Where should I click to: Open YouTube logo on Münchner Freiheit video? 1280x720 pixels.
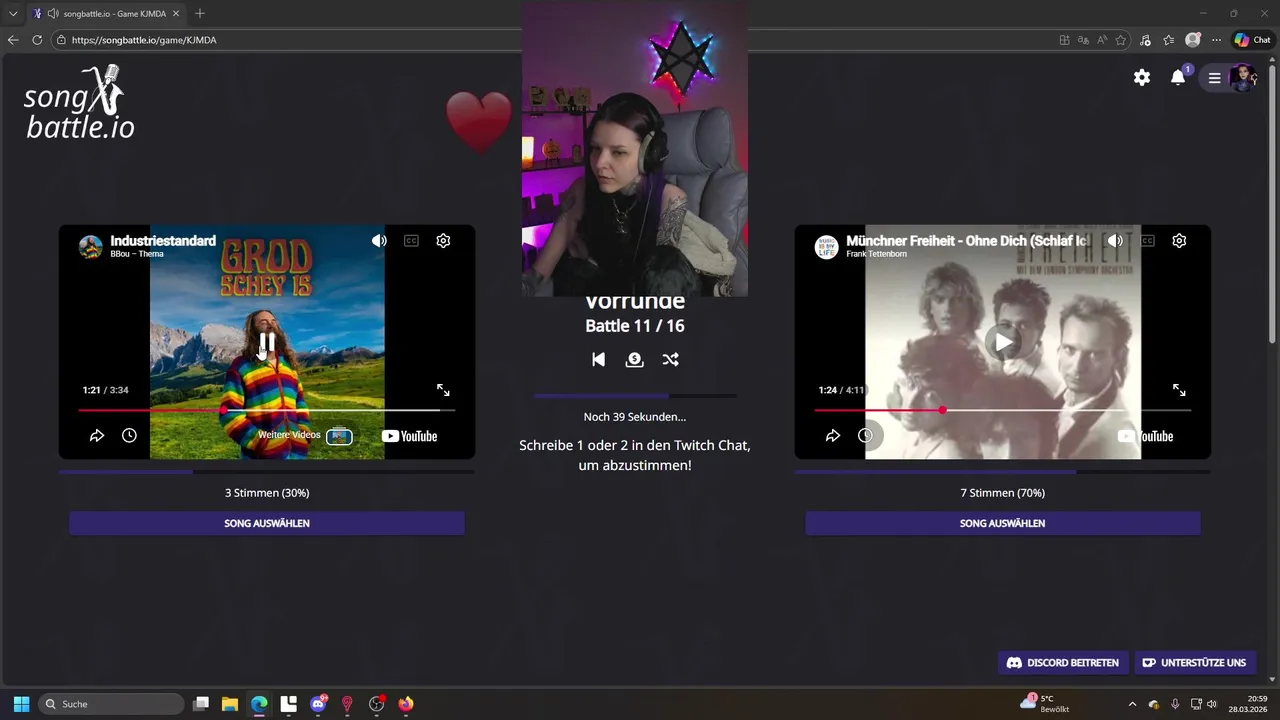tap(1145, 436)
